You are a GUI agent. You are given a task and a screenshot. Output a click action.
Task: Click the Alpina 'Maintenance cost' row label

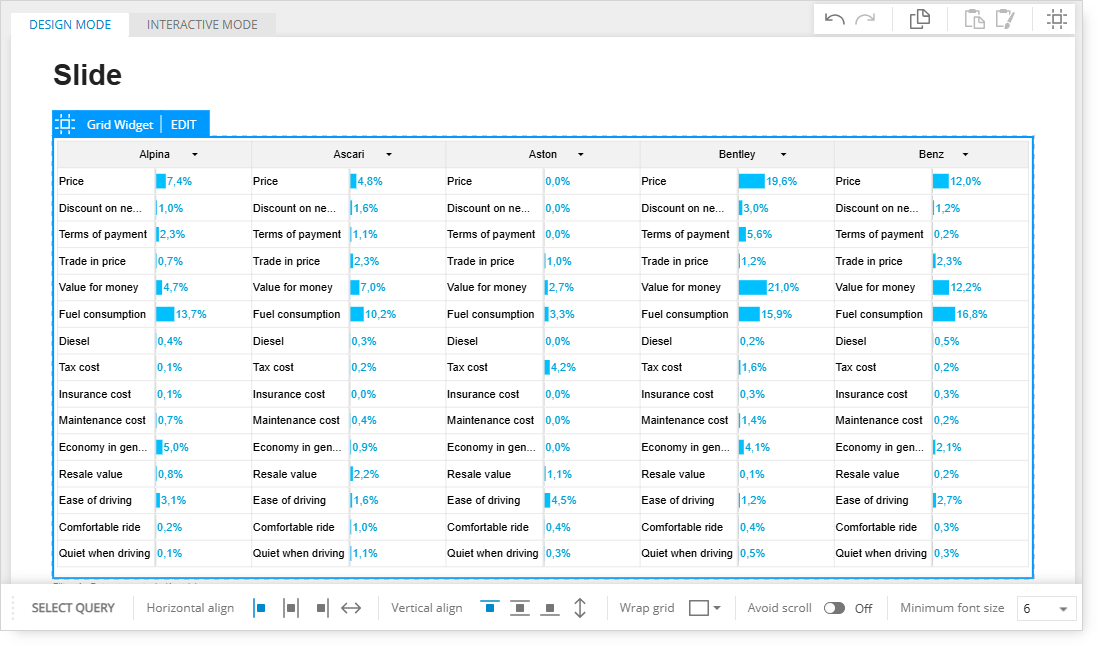[x=102, y=421]
